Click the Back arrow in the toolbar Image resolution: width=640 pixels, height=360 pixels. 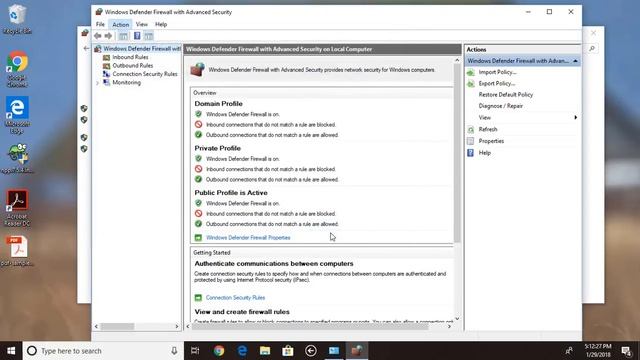click(98, 36)
